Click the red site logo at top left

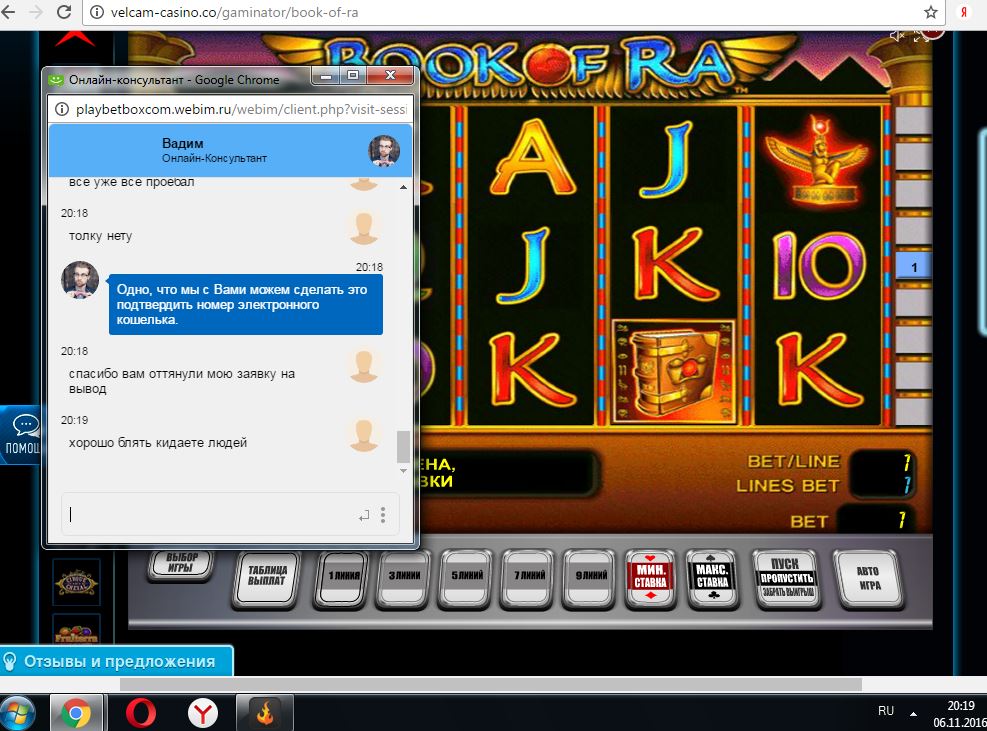point(75,39)
